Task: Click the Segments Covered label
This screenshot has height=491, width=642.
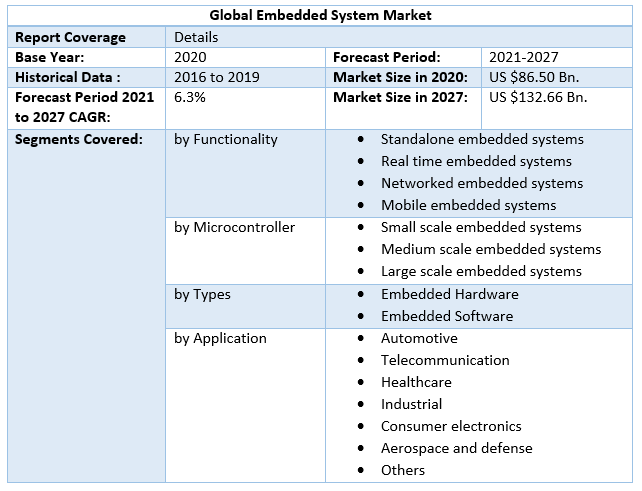Action: 78,139
